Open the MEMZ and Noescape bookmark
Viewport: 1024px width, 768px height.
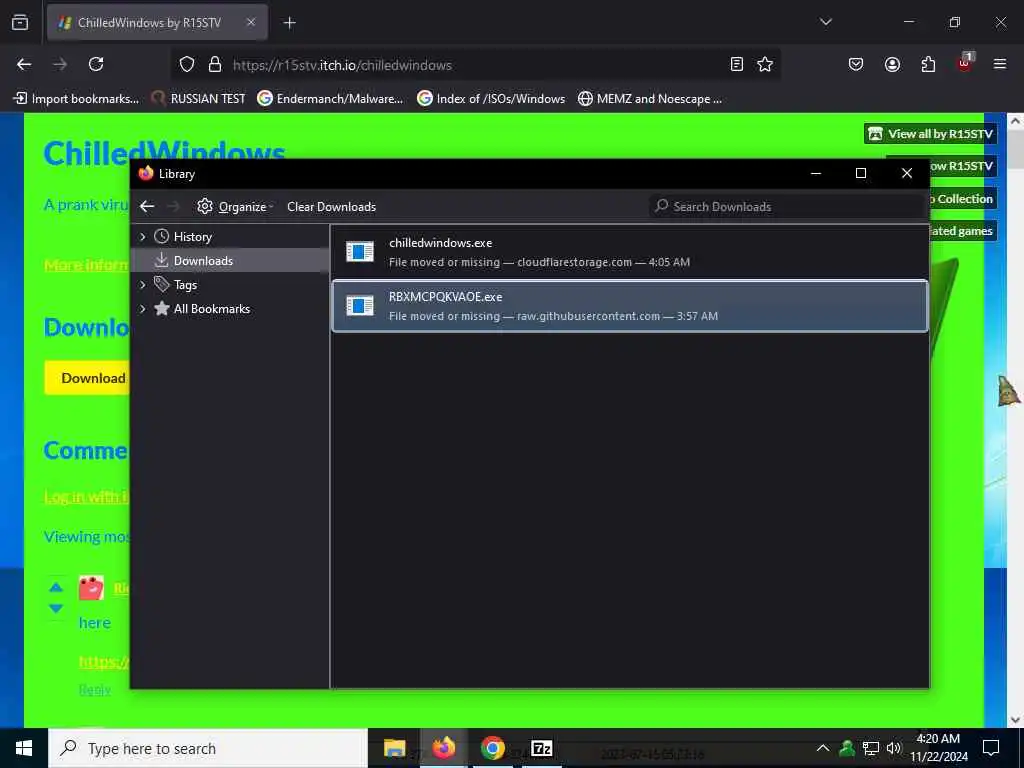coord(650,99)
